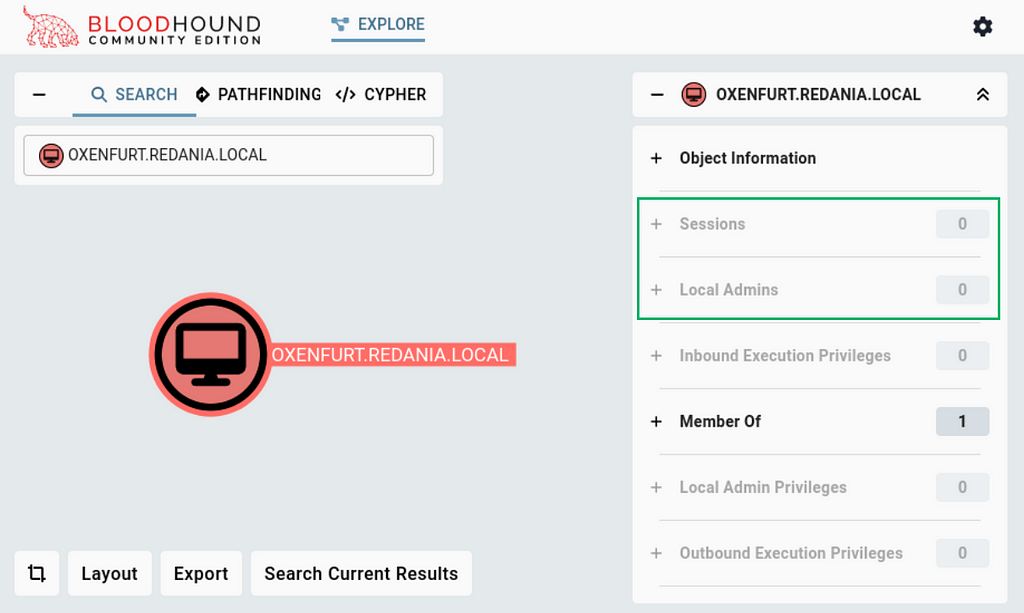Screen dimensions: 1024x613
Task: Click the Explore graph icon in header
Action: click(340, 25)
